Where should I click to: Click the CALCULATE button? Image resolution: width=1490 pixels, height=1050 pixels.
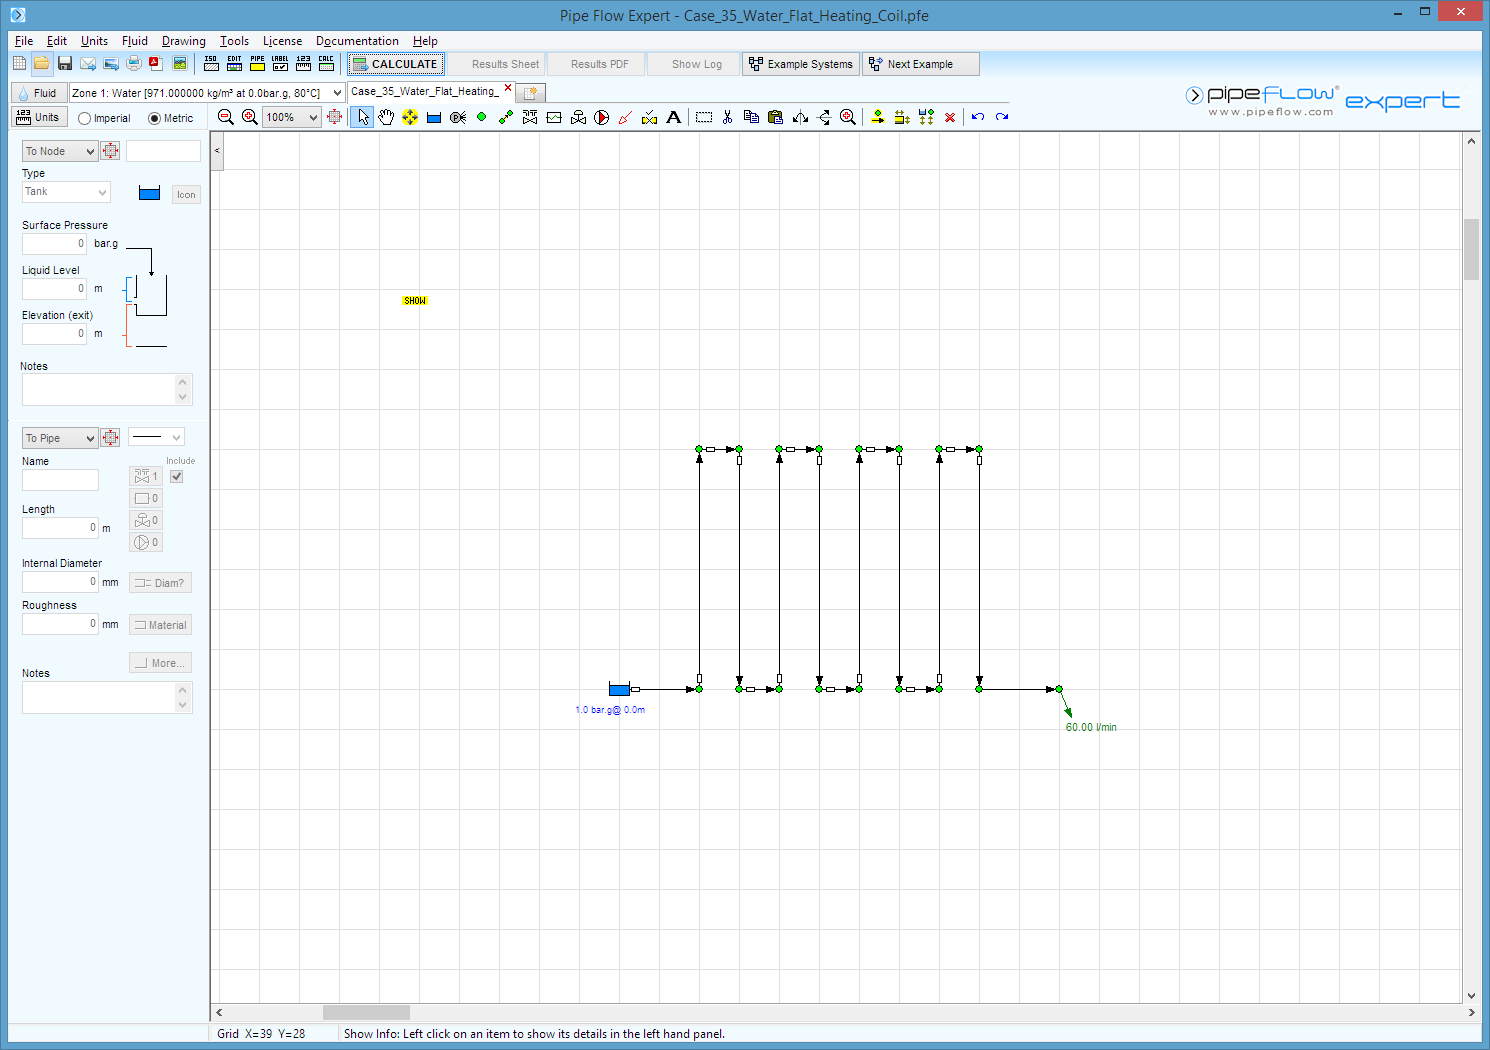click(x=395, y=64)
